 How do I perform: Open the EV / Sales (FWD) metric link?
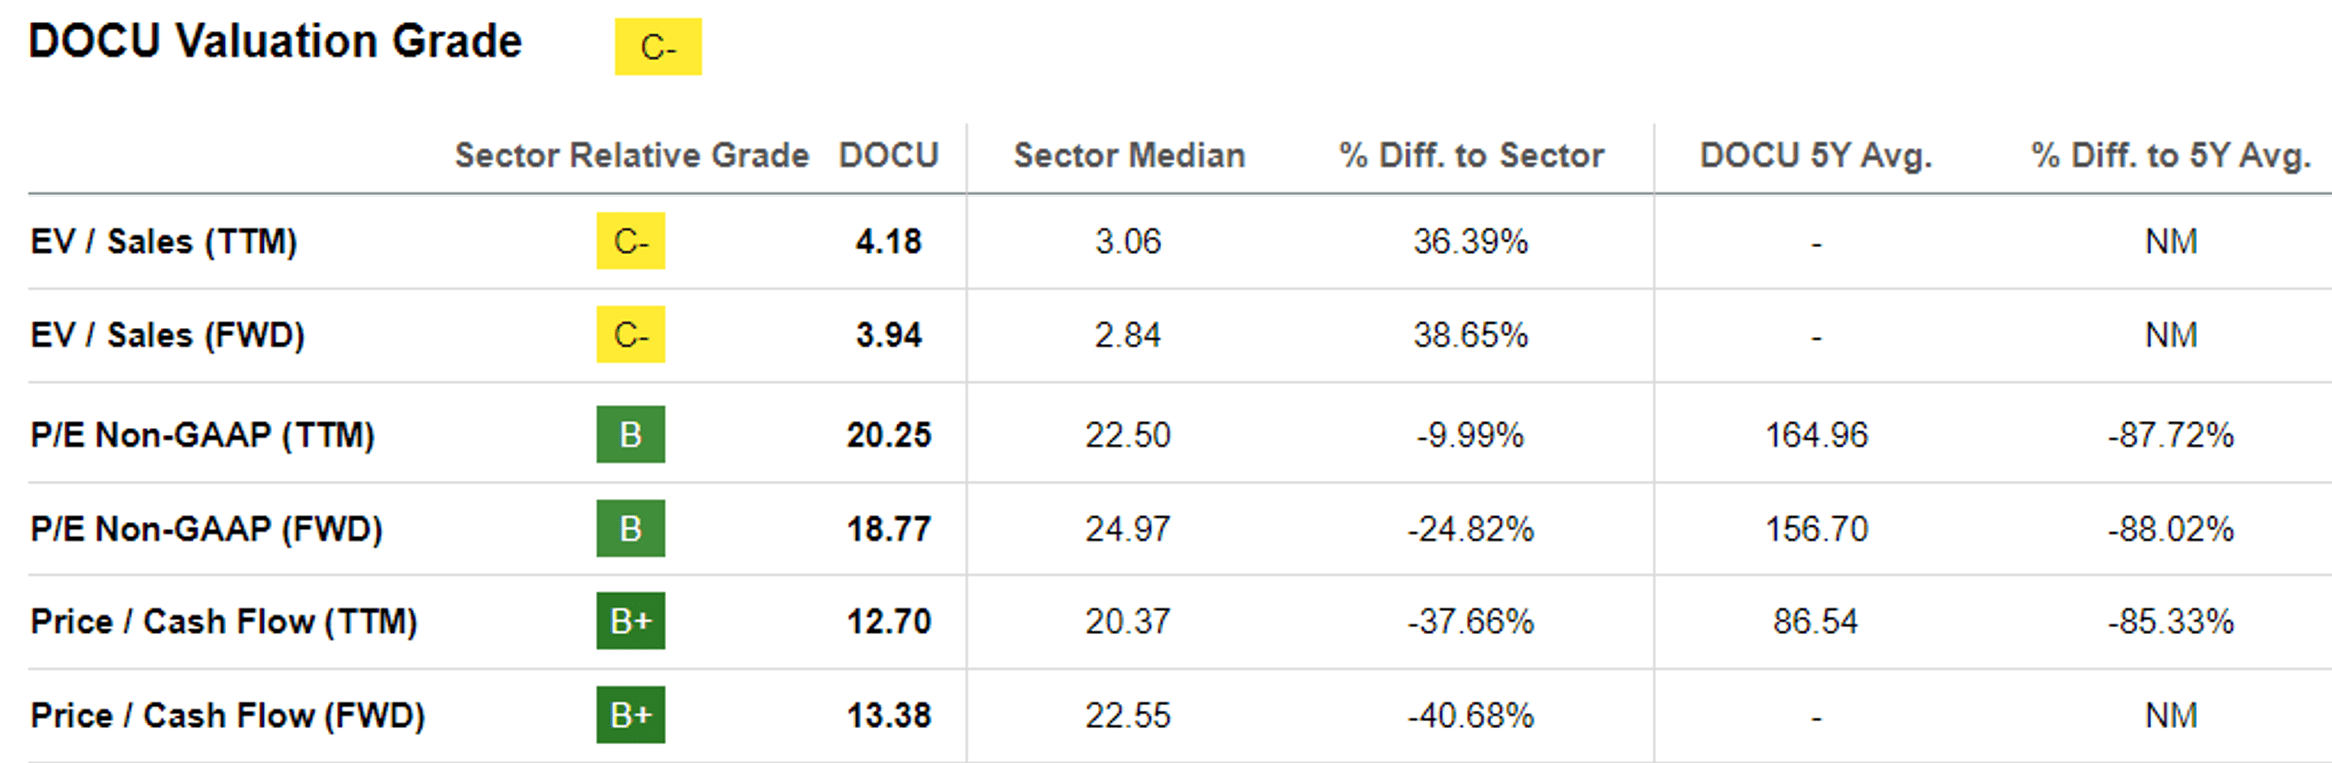click(x=167, y=334)
